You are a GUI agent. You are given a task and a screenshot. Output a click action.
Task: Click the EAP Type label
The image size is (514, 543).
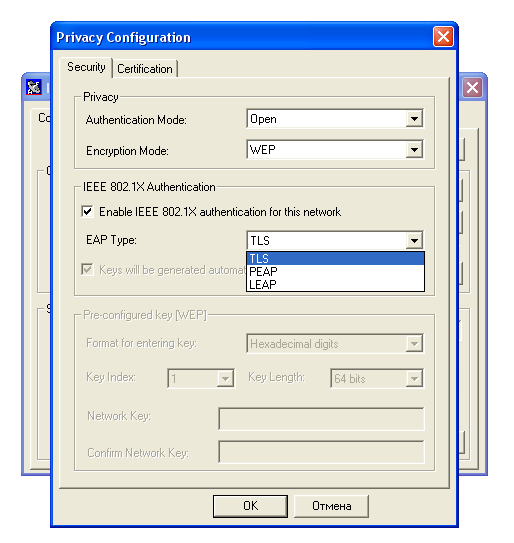click(111, 240)
